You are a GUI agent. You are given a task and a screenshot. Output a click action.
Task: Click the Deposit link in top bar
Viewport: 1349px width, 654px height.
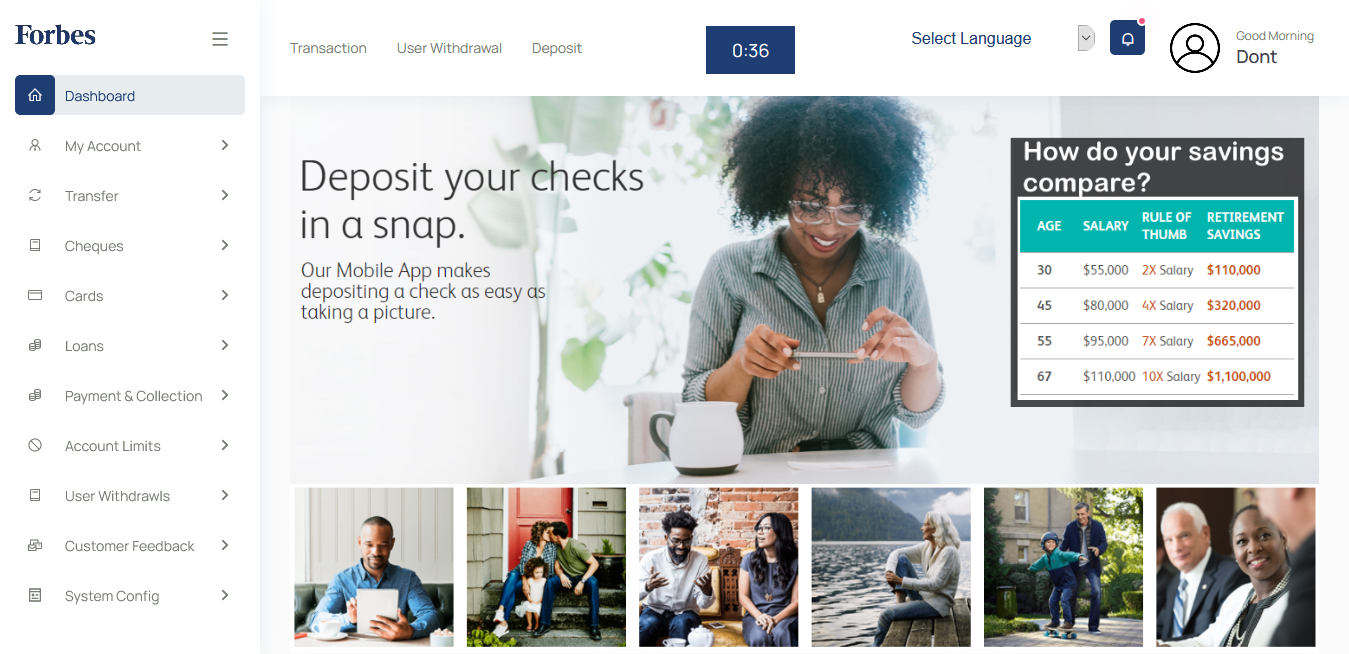click(557, 48)
